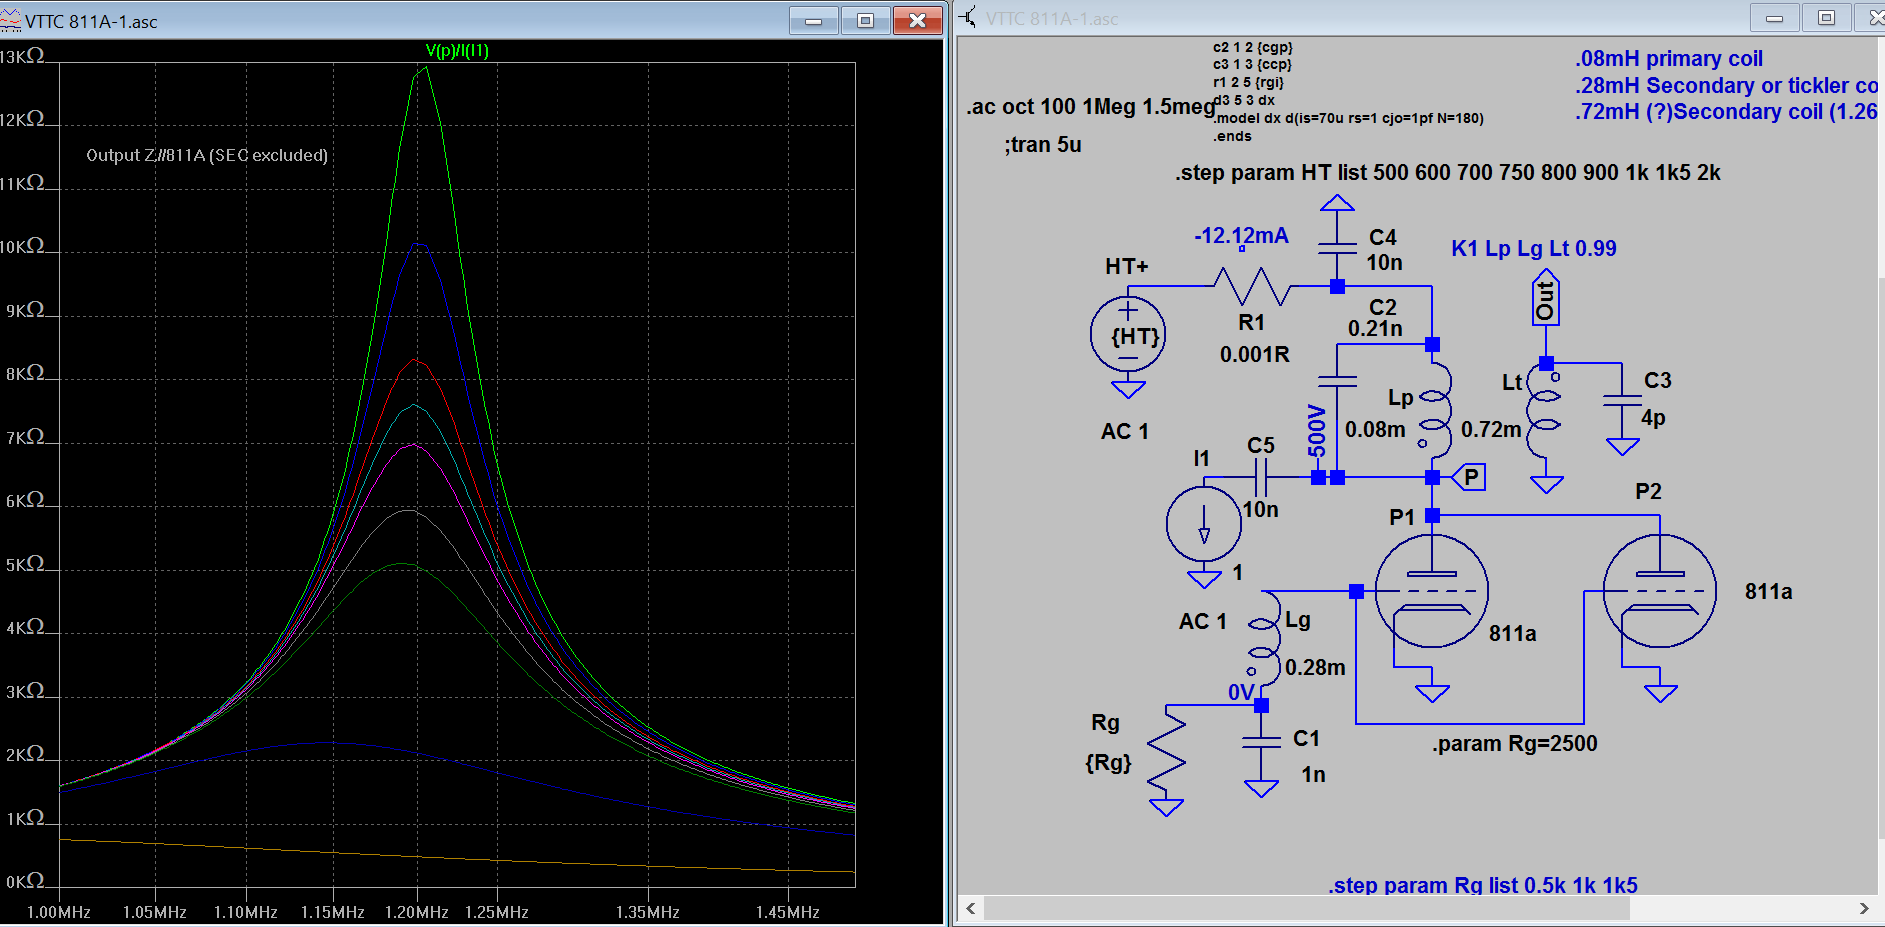Click the ".ac oct 100 1Meg 1.5meg" directive
Viewport: 1885px width, 927px height.
[x=1091, y=107]
